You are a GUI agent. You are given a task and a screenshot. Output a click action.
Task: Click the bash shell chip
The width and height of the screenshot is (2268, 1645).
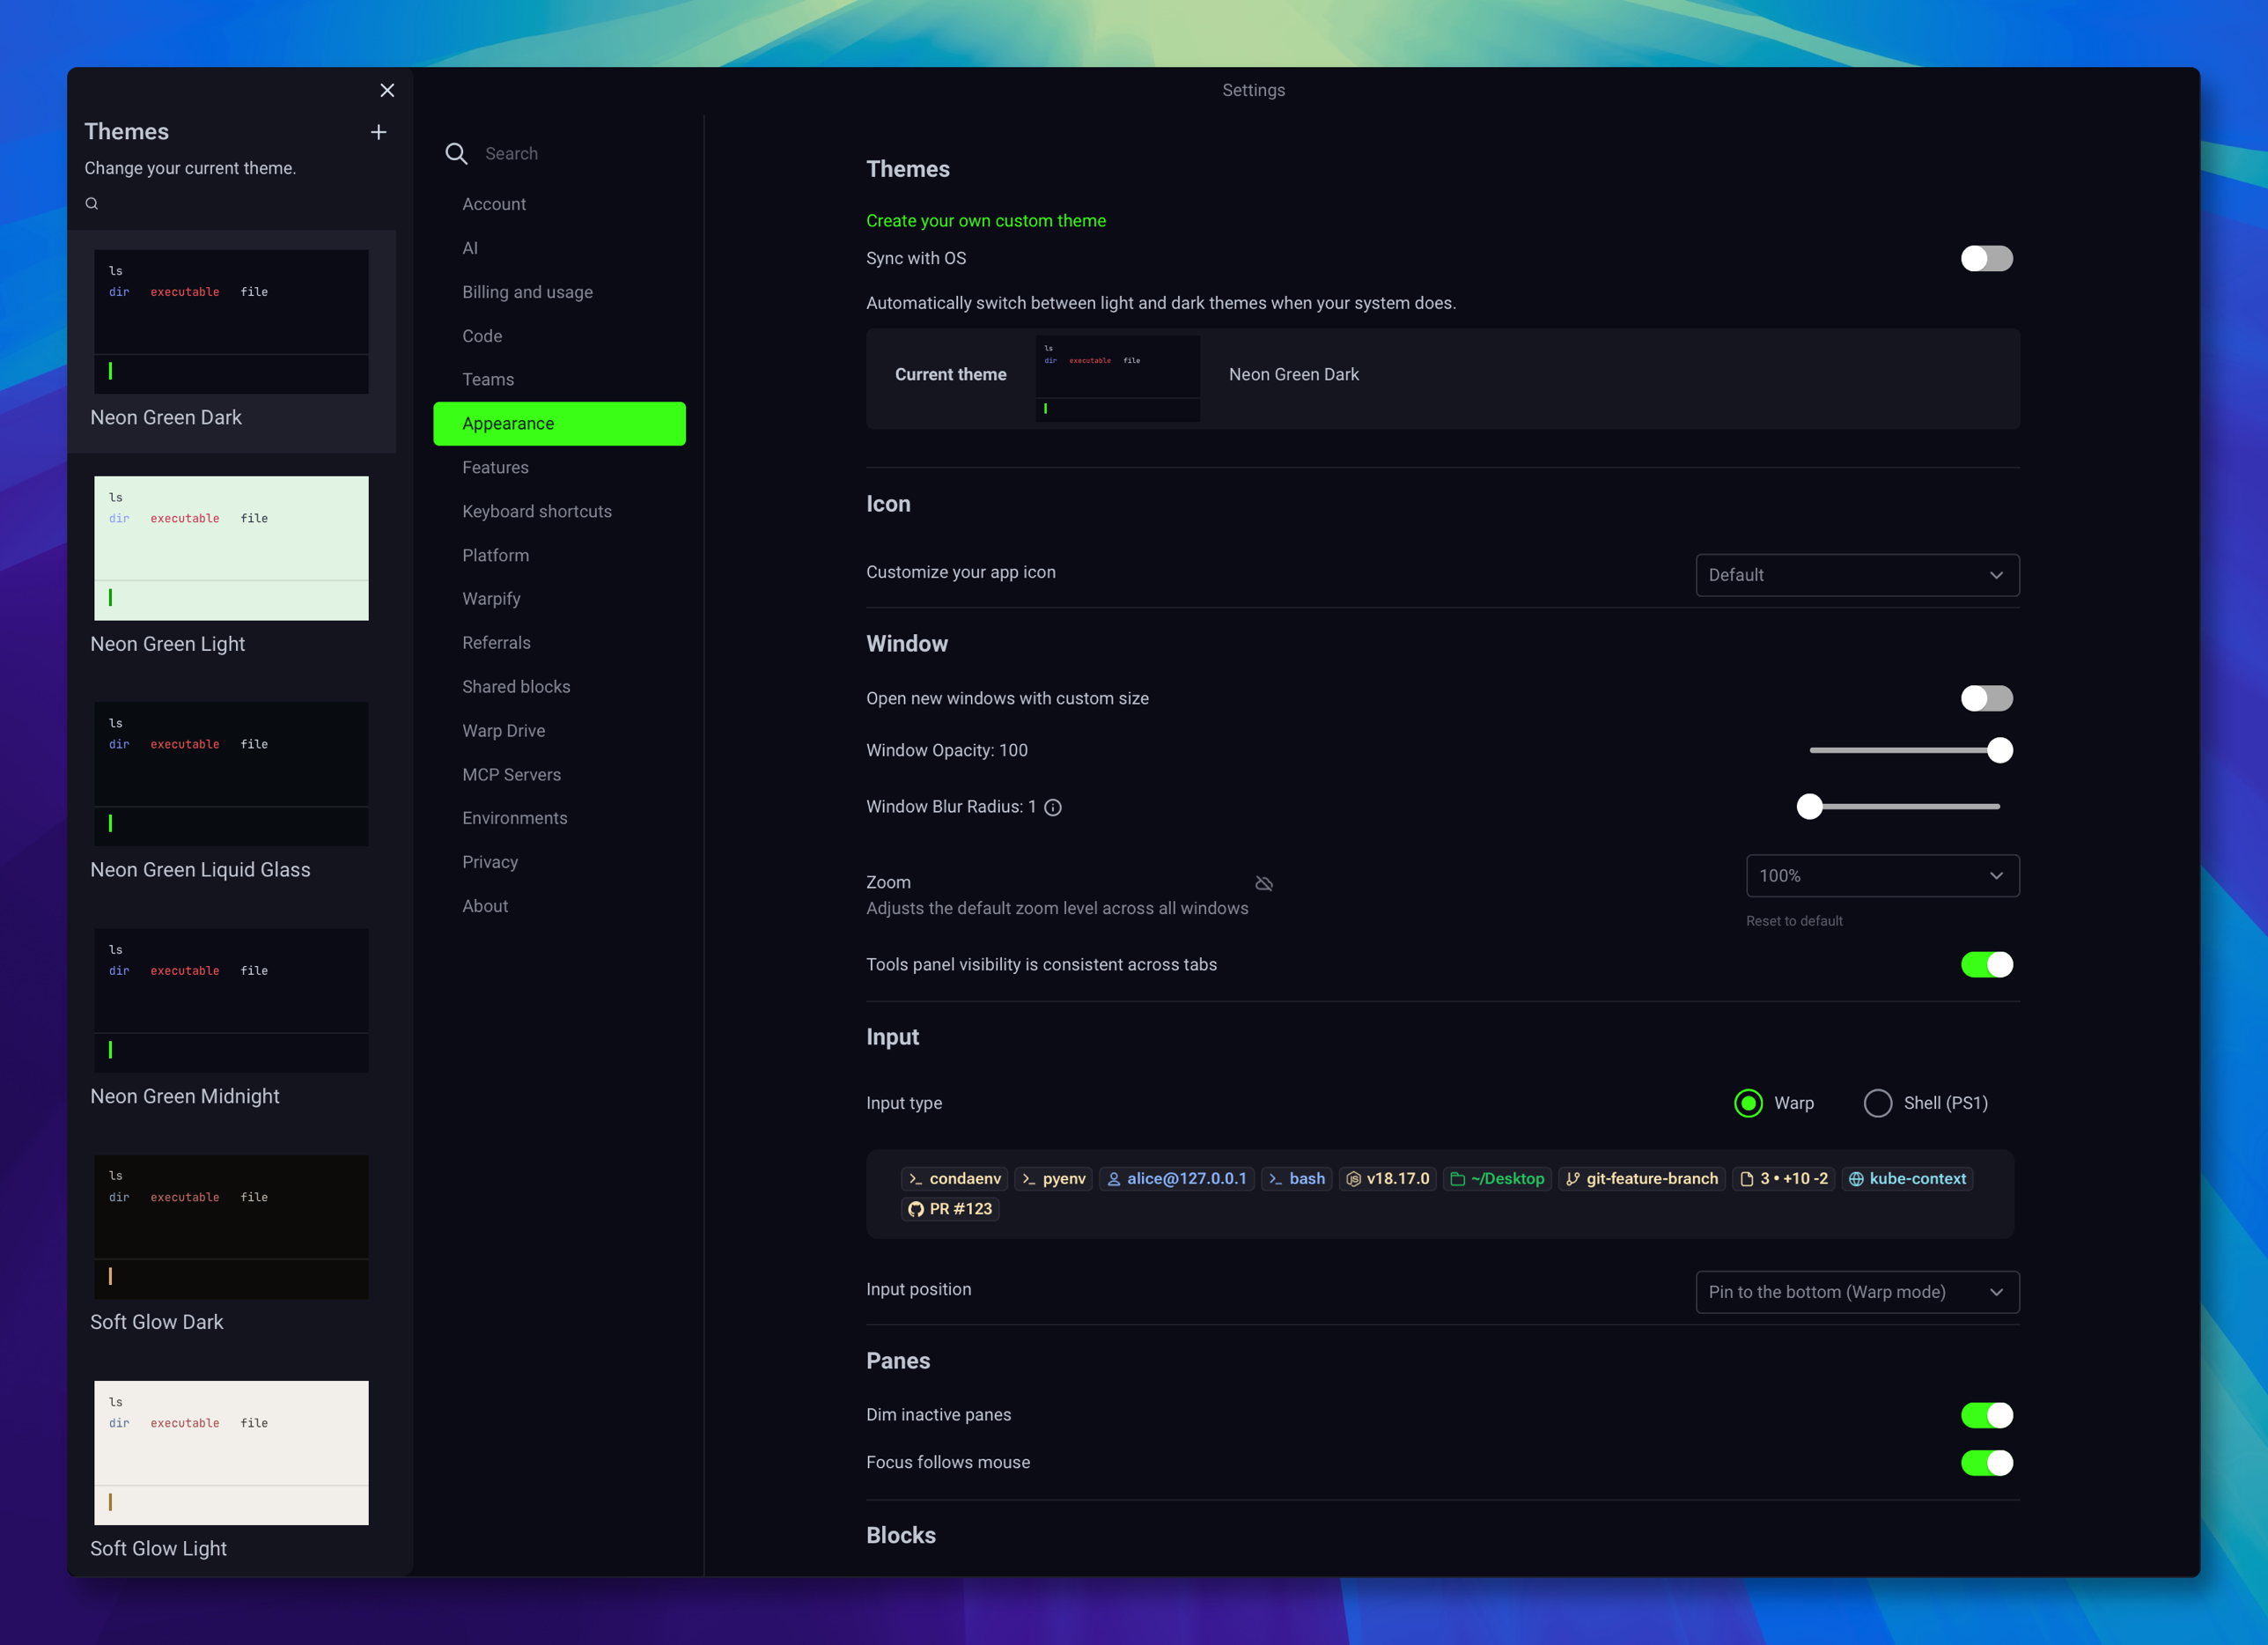pyautogui.click(x=1296, y=1179)
